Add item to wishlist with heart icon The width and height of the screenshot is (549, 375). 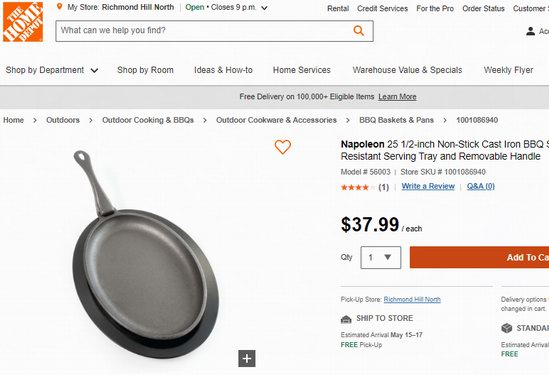[x=283, y=147]
